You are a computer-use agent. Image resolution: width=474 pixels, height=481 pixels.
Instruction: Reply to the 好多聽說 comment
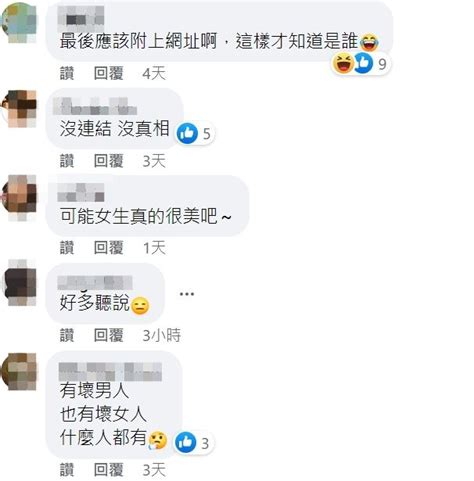109,335
